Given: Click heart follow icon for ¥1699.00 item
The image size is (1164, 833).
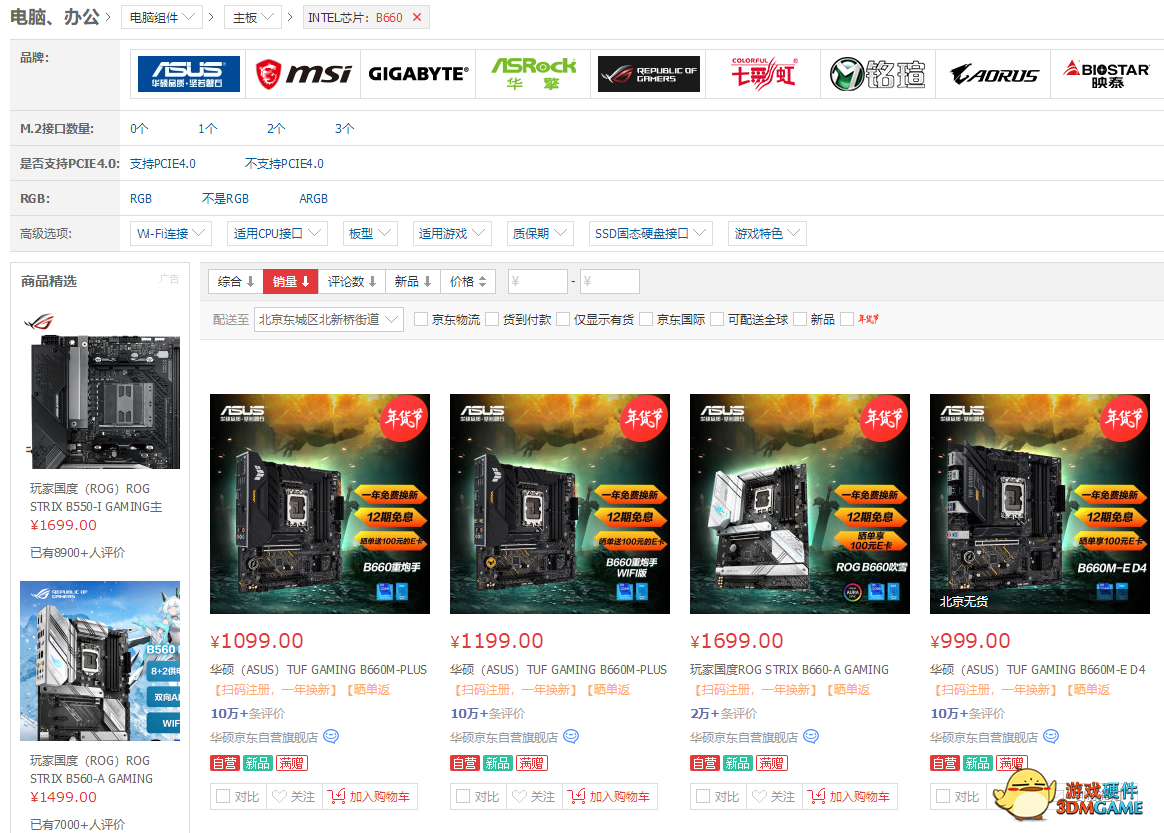Looking at the screenshot, I should coord(759,796).
